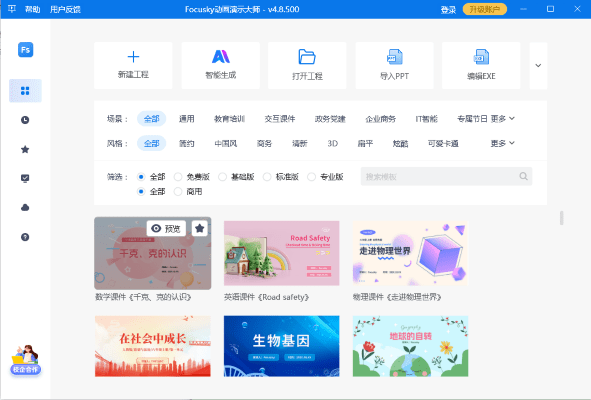591x400 pixels.
Task: Select 全部 radio in second filter row
Action: pyautogui.click(x=141, y=192)
